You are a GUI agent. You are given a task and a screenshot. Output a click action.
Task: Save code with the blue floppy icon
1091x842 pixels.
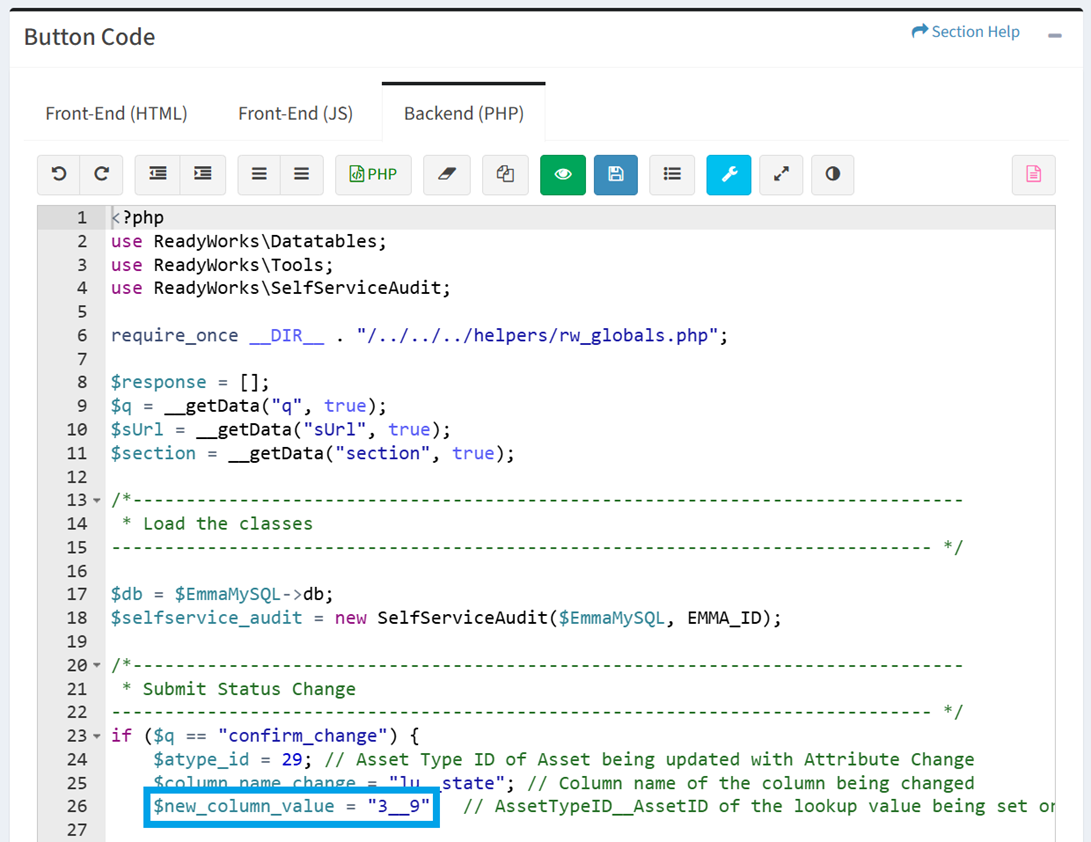[x=616, y=174]
